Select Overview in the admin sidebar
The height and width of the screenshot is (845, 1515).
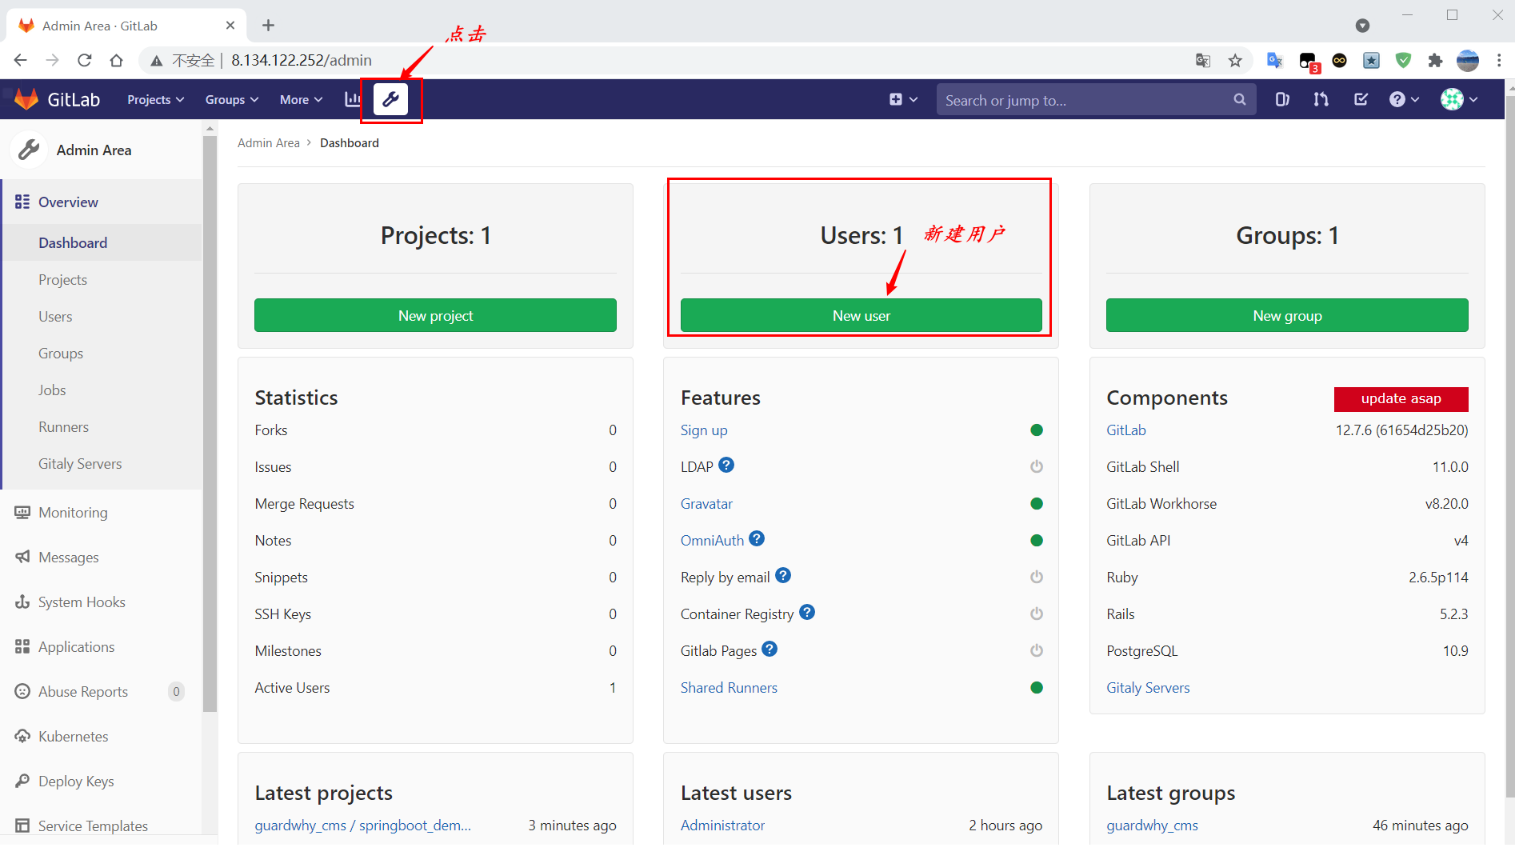click(102, 202)
